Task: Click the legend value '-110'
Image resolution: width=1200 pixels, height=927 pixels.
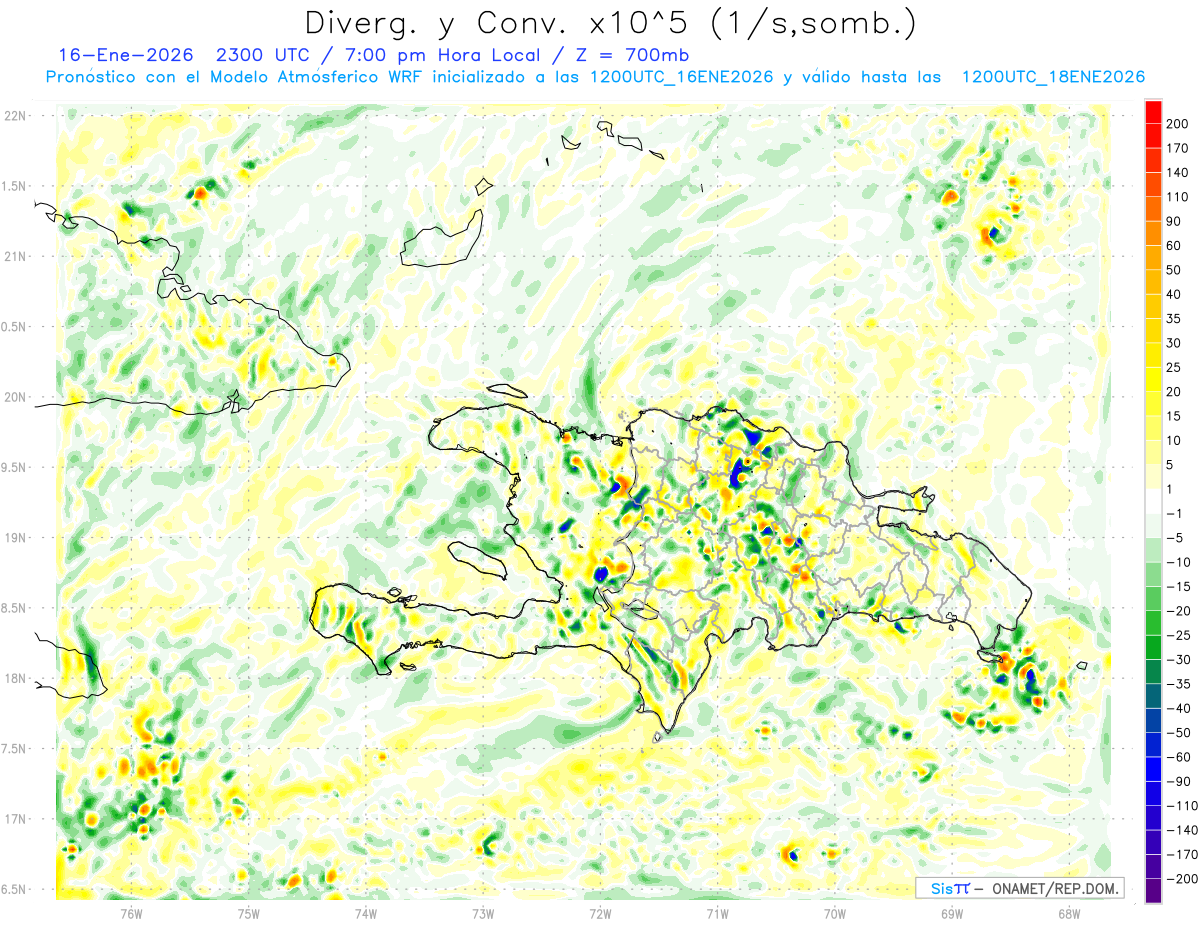Action: [x=1181, y=805]
